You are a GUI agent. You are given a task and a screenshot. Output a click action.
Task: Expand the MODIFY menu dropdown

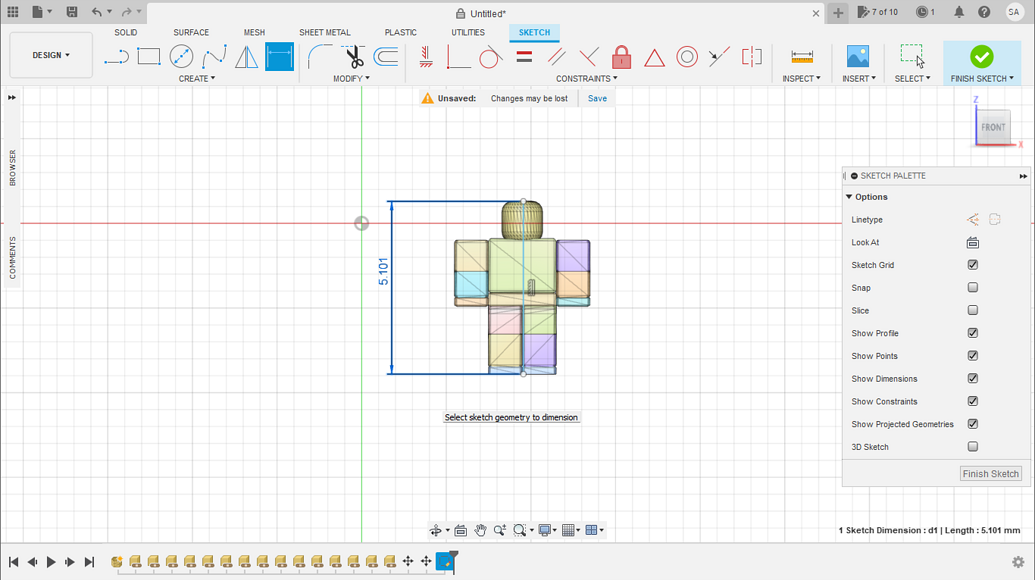[x=351, y=79]
